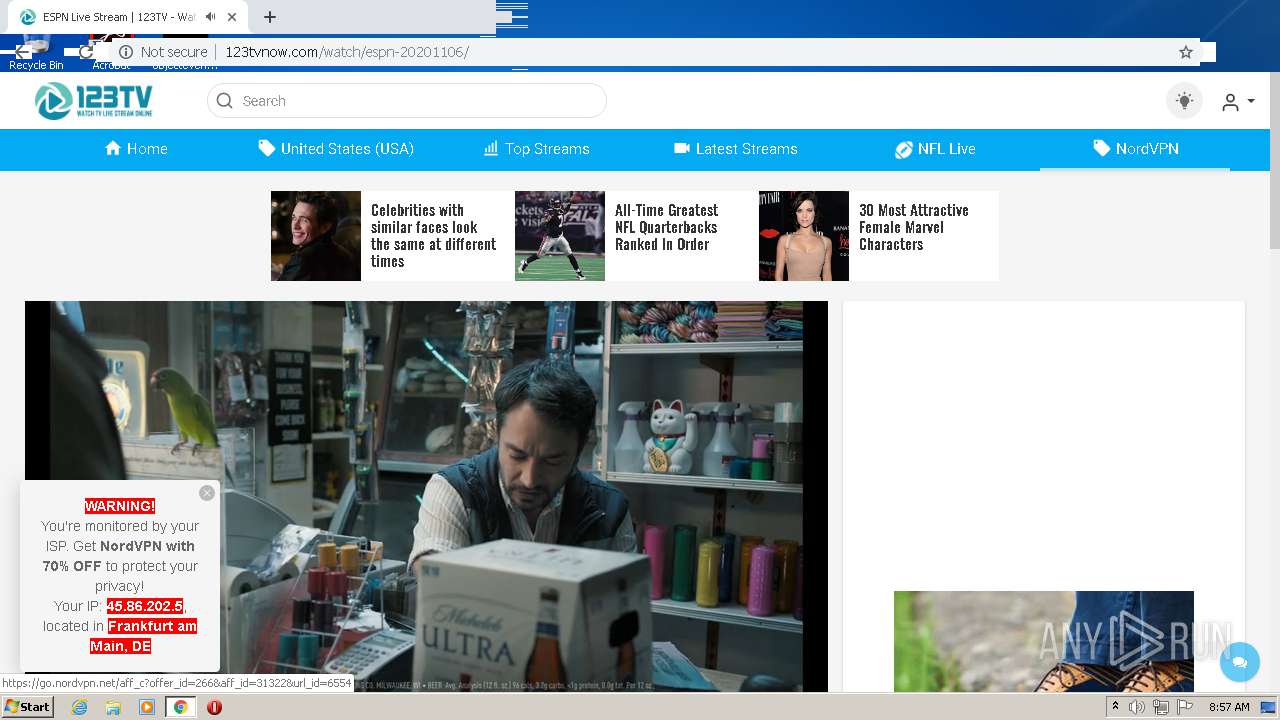
Task: Open the blue chat bubble widget
Action: pyautogui.click(x=1240, y=662)
